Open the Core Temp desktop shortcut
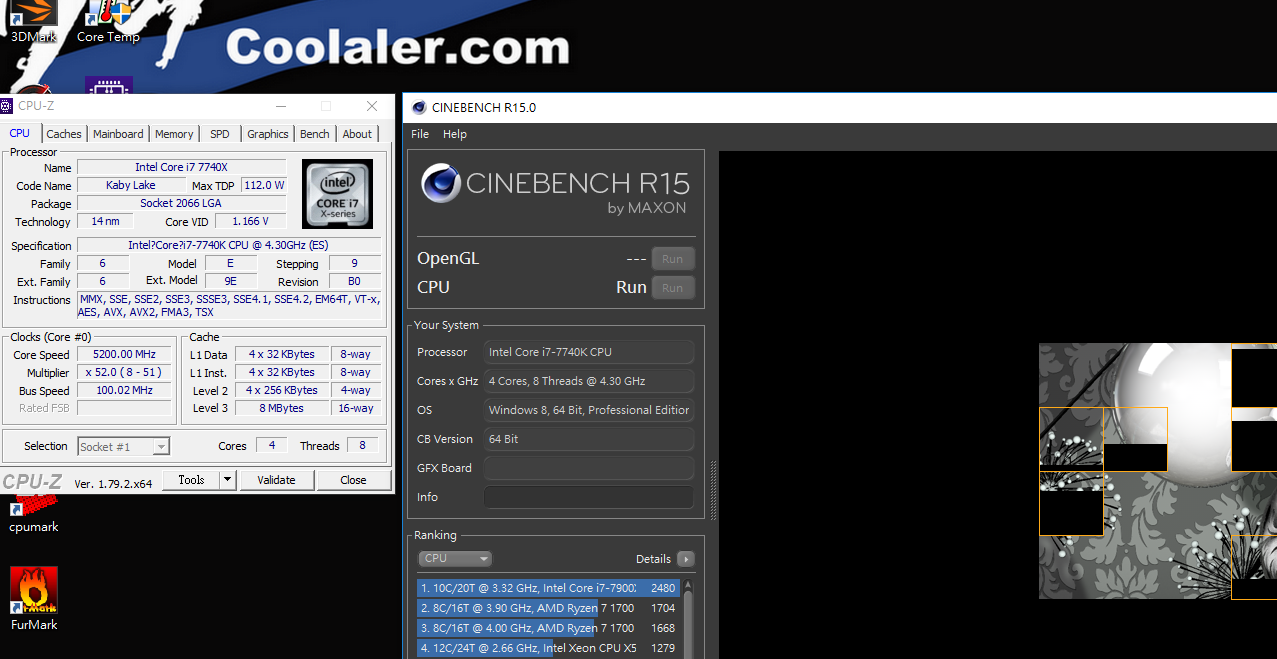The width and height of the screenshot is (1277, 659). (x=108, y=21)
